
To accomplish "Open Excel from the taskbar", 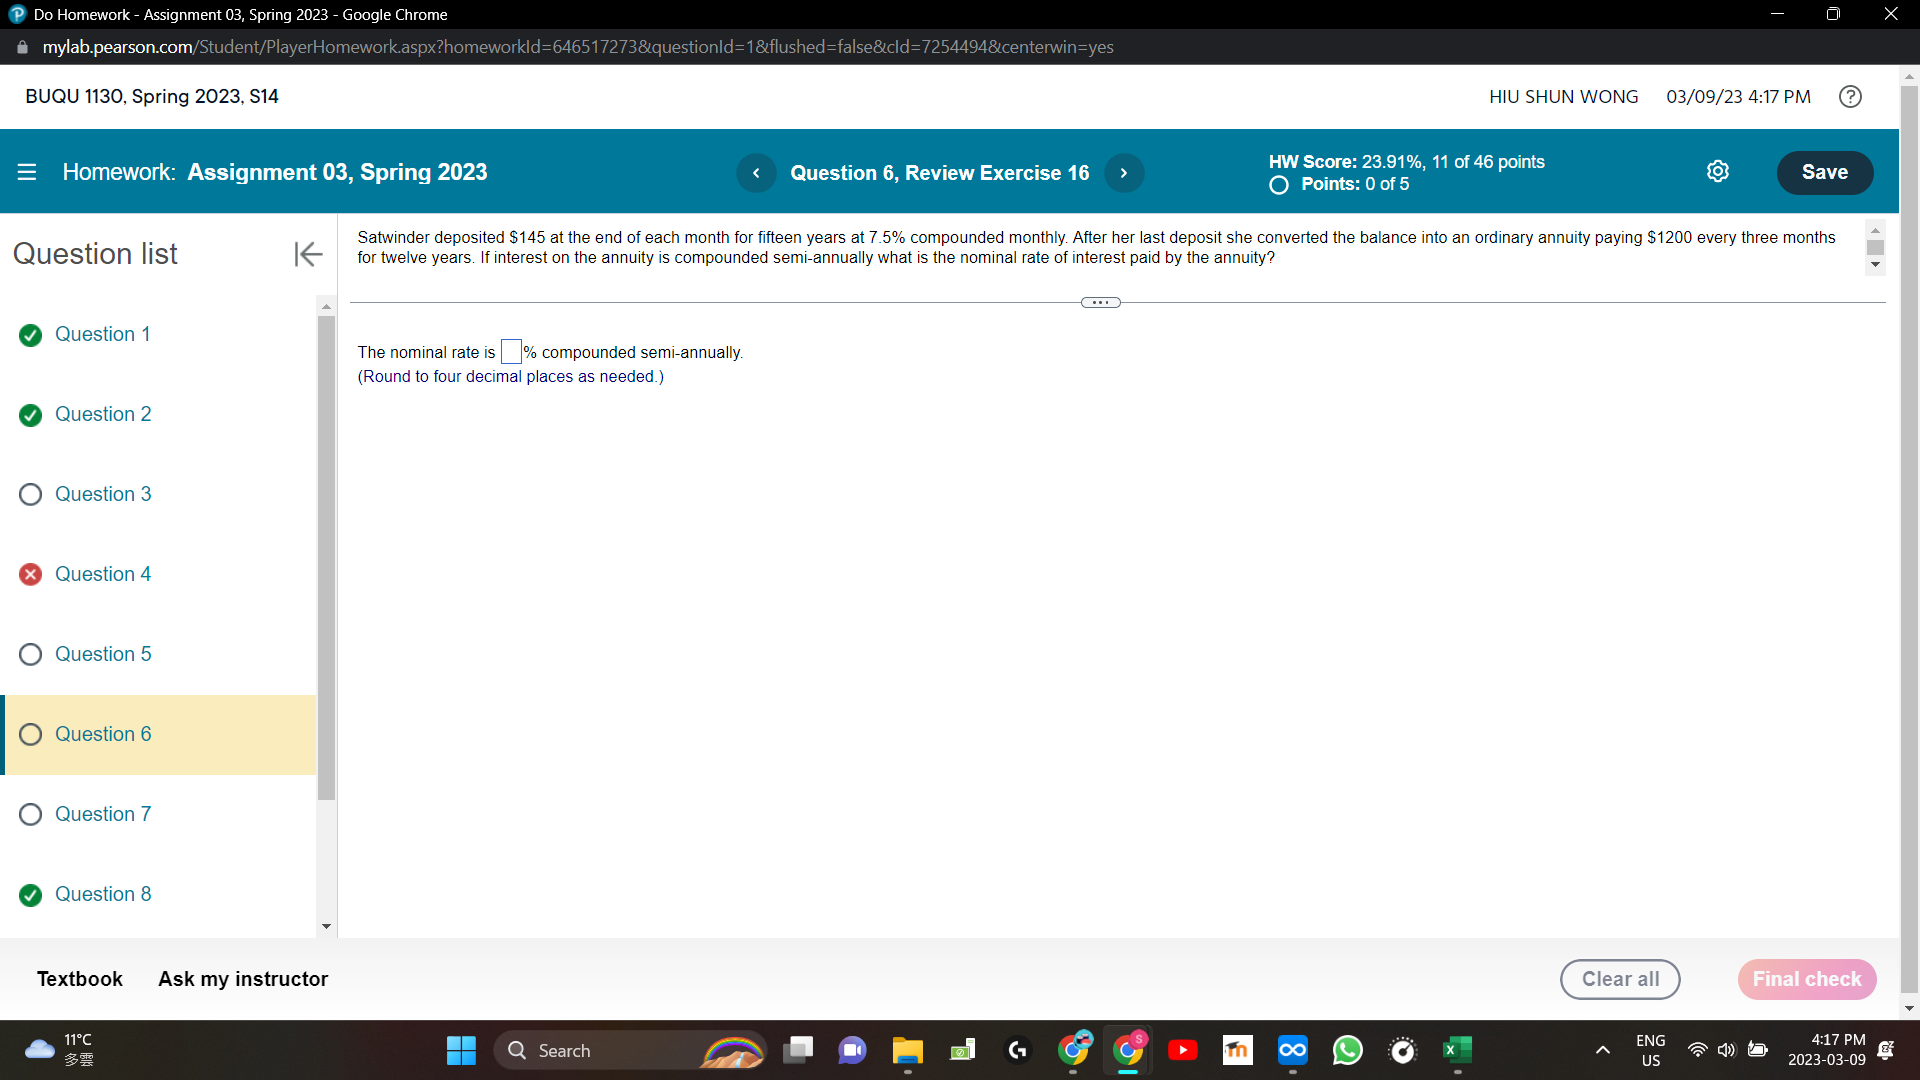I will [1457, 1050].
